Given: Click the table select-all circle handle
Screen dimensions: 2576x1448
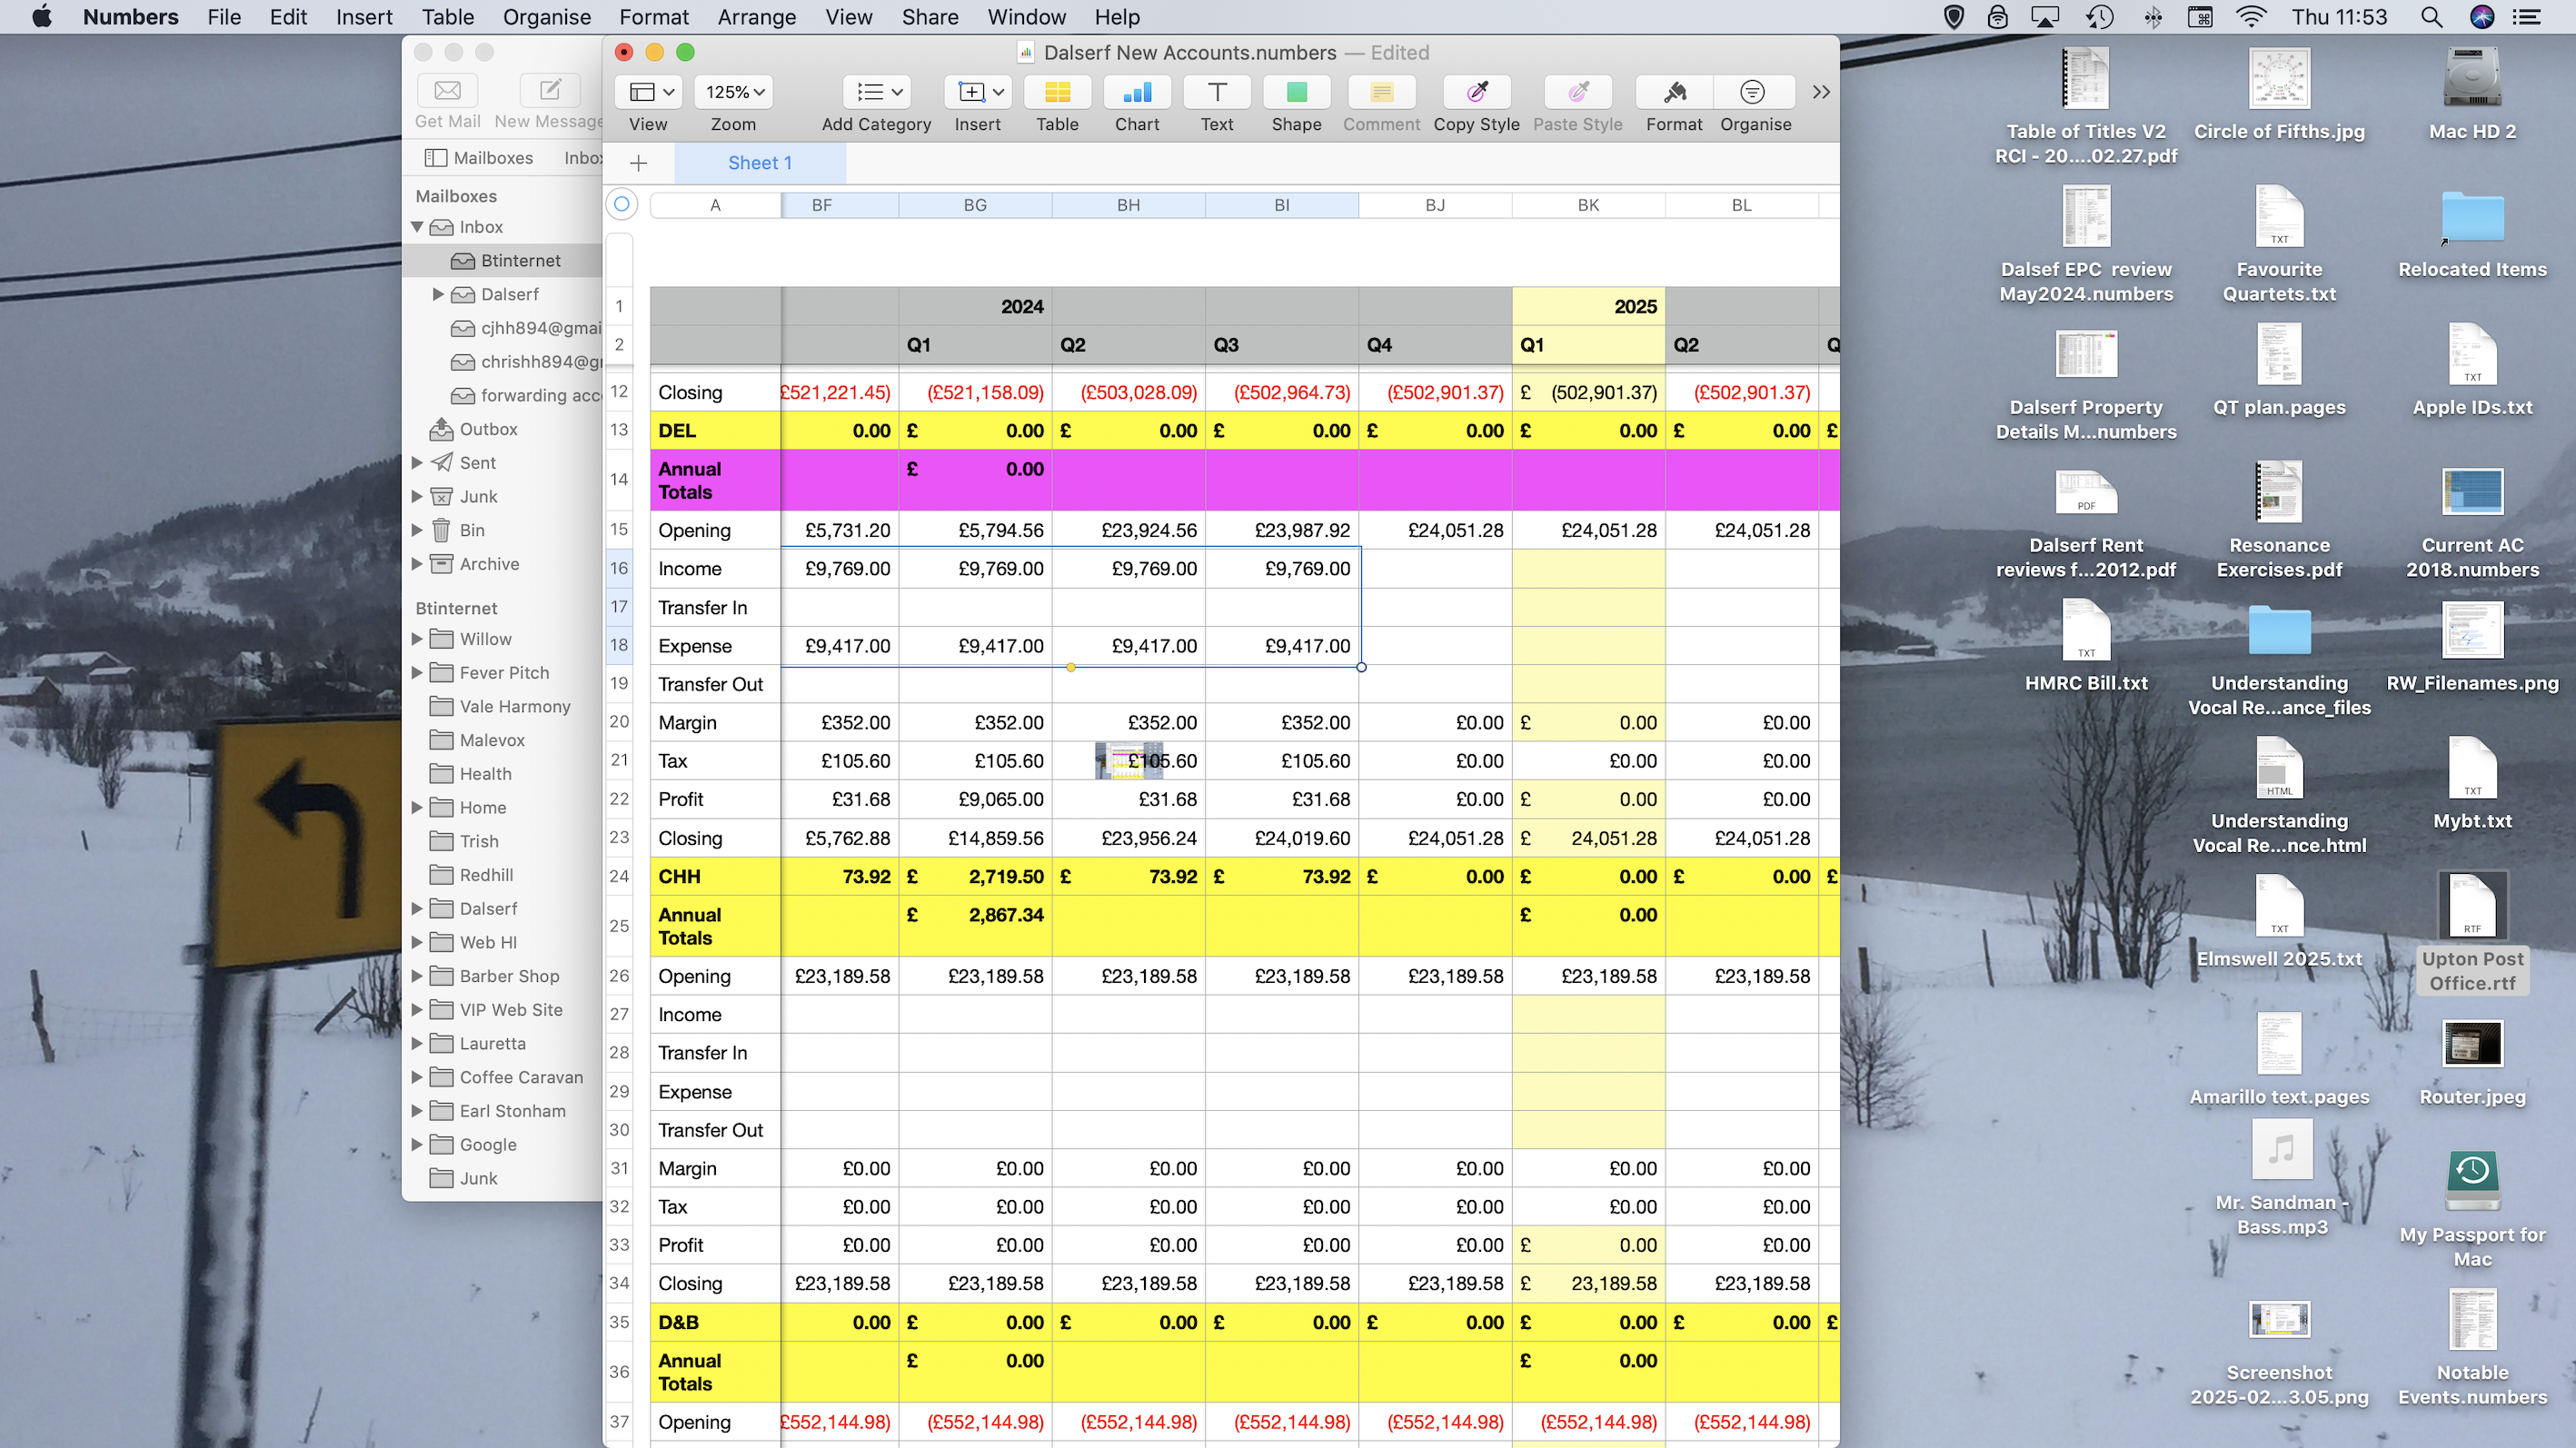Looking at the screenshot, I should pos(621,204).
